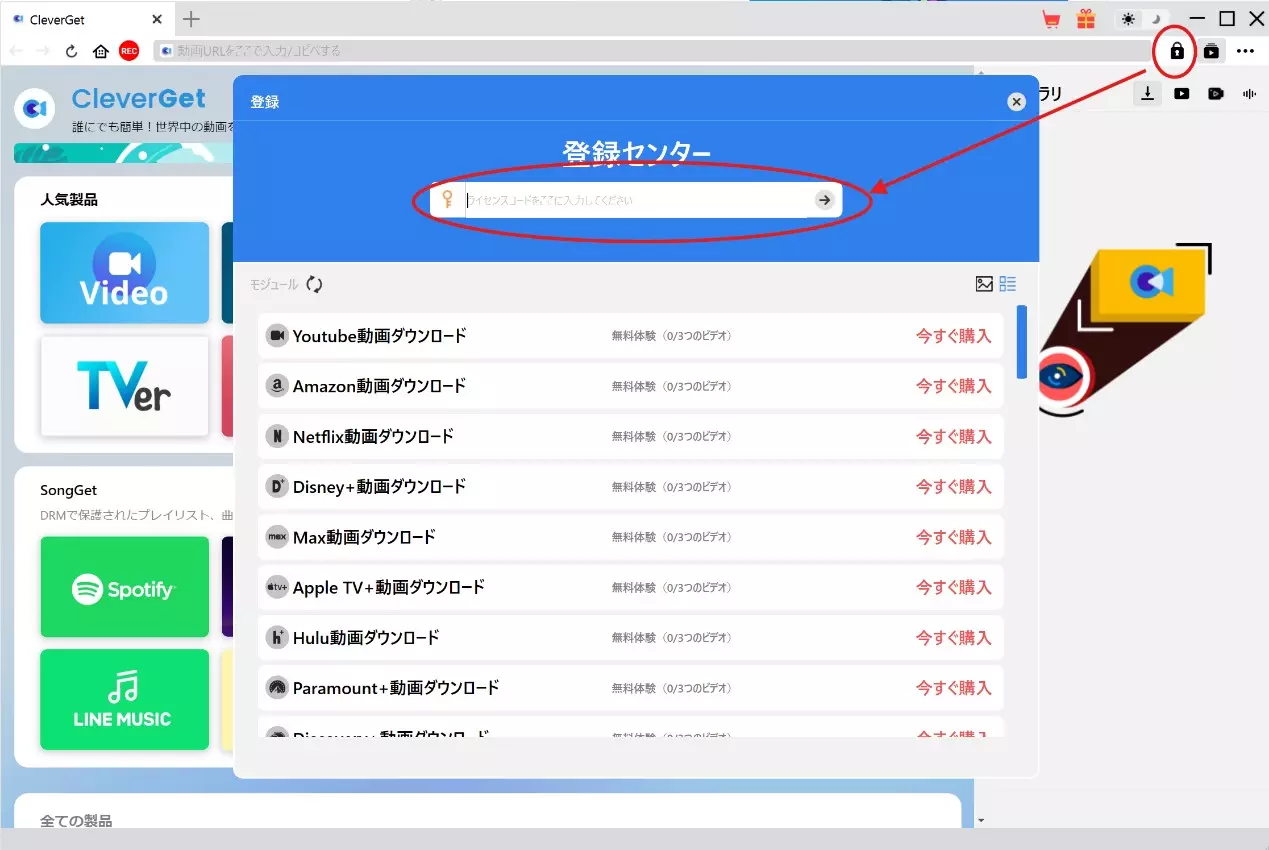Screen dimensions: 1269x850
Task: Reload the page with the refresh icon
Action: tap(71, 51)
